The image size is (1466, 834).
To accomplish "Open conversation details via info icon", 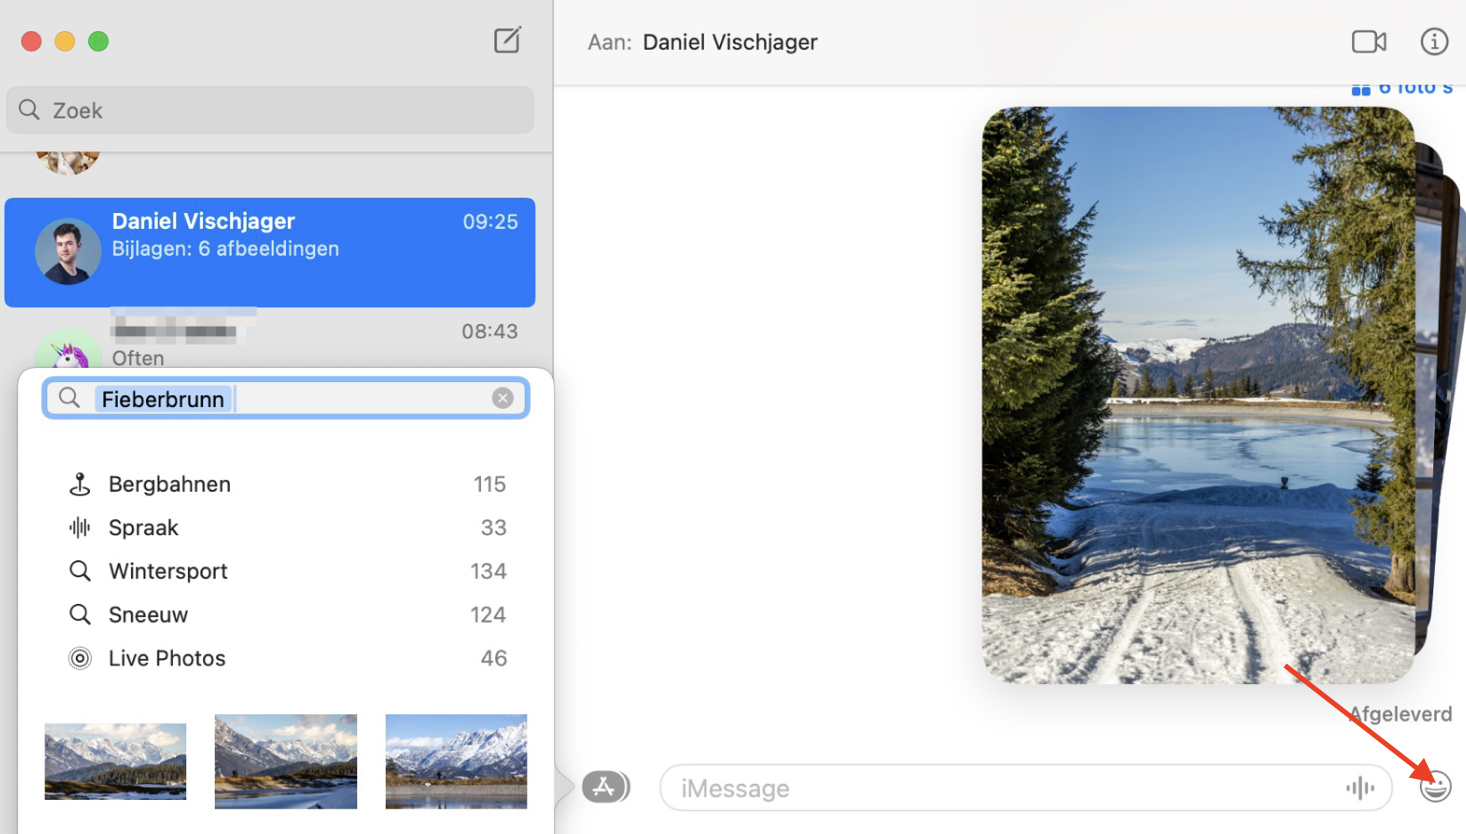I will point(1434,42).
